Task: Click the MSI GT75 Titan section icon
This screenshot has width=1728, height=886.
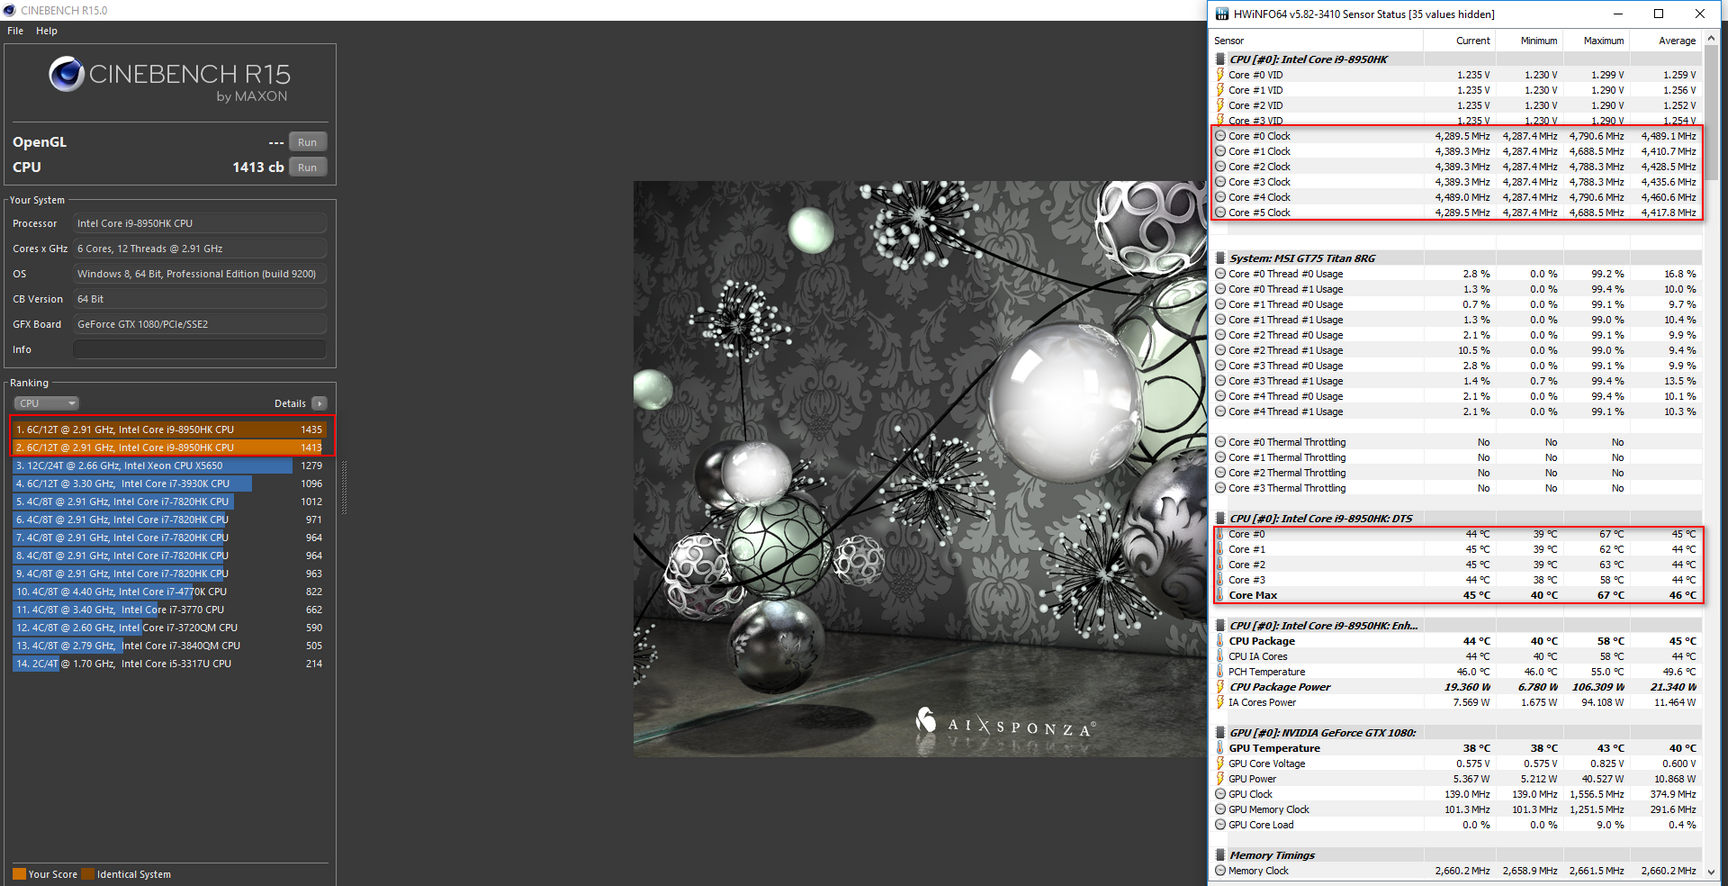Action: 1220,258
